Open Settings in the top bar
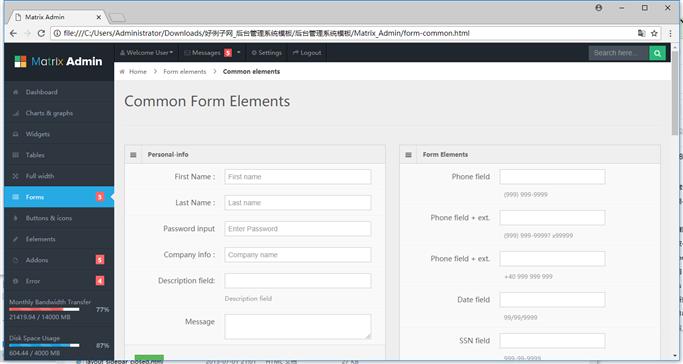 (x=267, y=53)
